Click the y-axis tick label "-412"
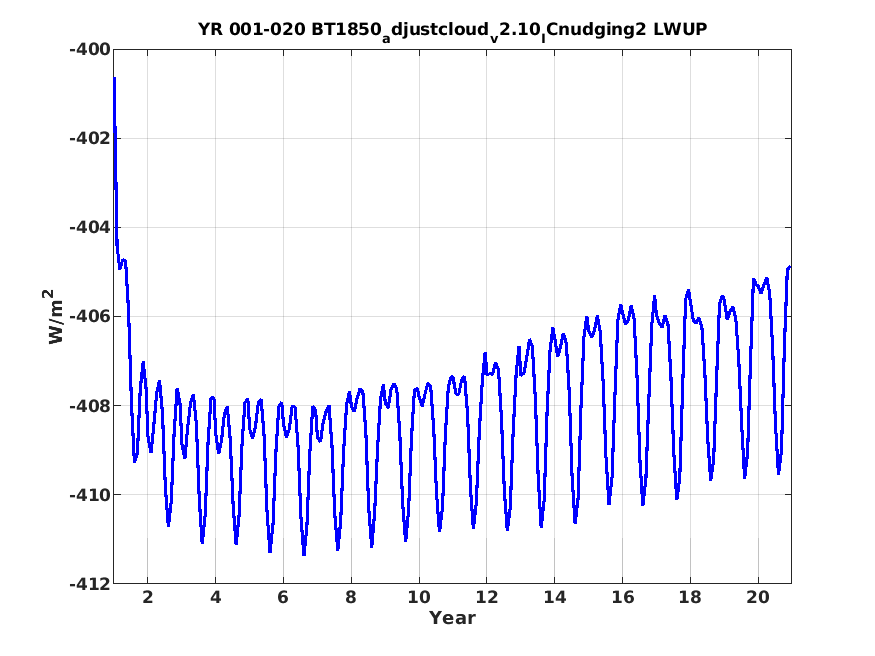This screenshot has height=656, width=875. click(x=90, y=583)
